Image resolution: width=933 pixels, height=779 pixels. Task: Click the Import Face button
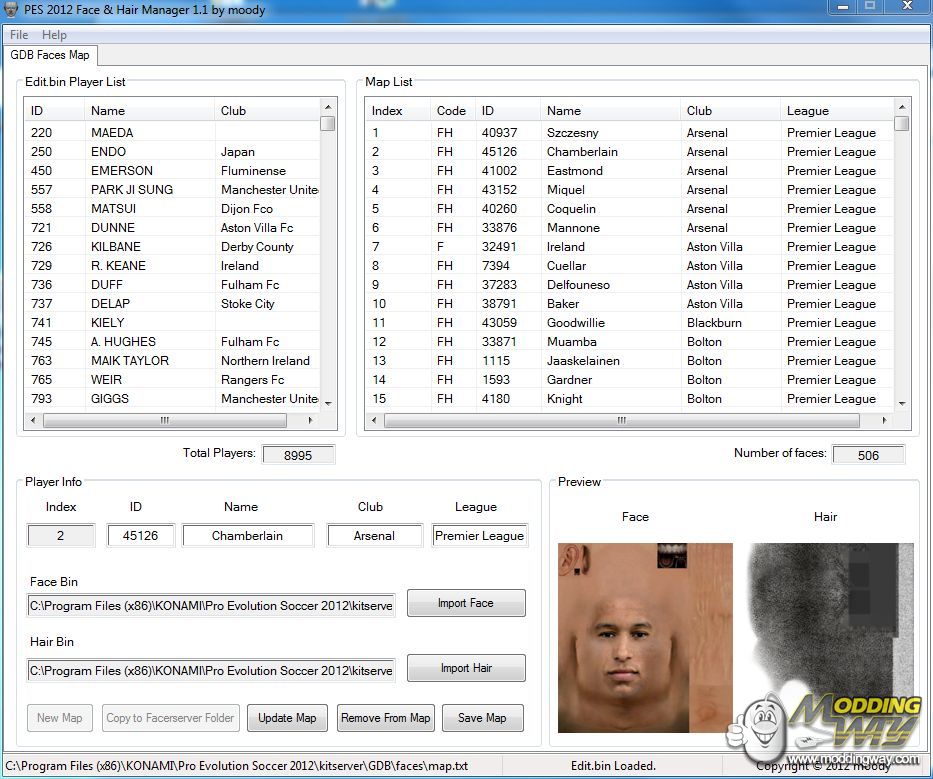click(465, 603)
